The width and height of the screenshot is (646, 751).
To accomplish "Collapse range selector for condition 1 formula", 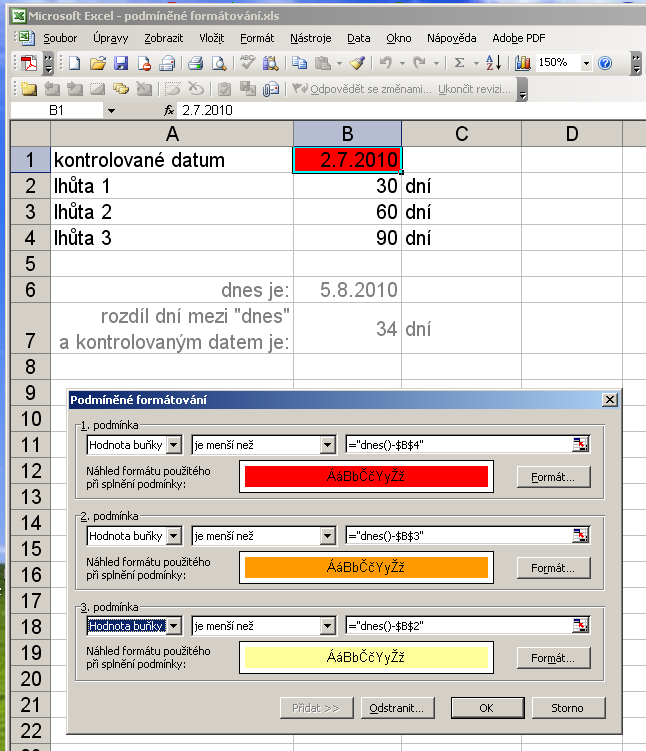I will (581, 445).
